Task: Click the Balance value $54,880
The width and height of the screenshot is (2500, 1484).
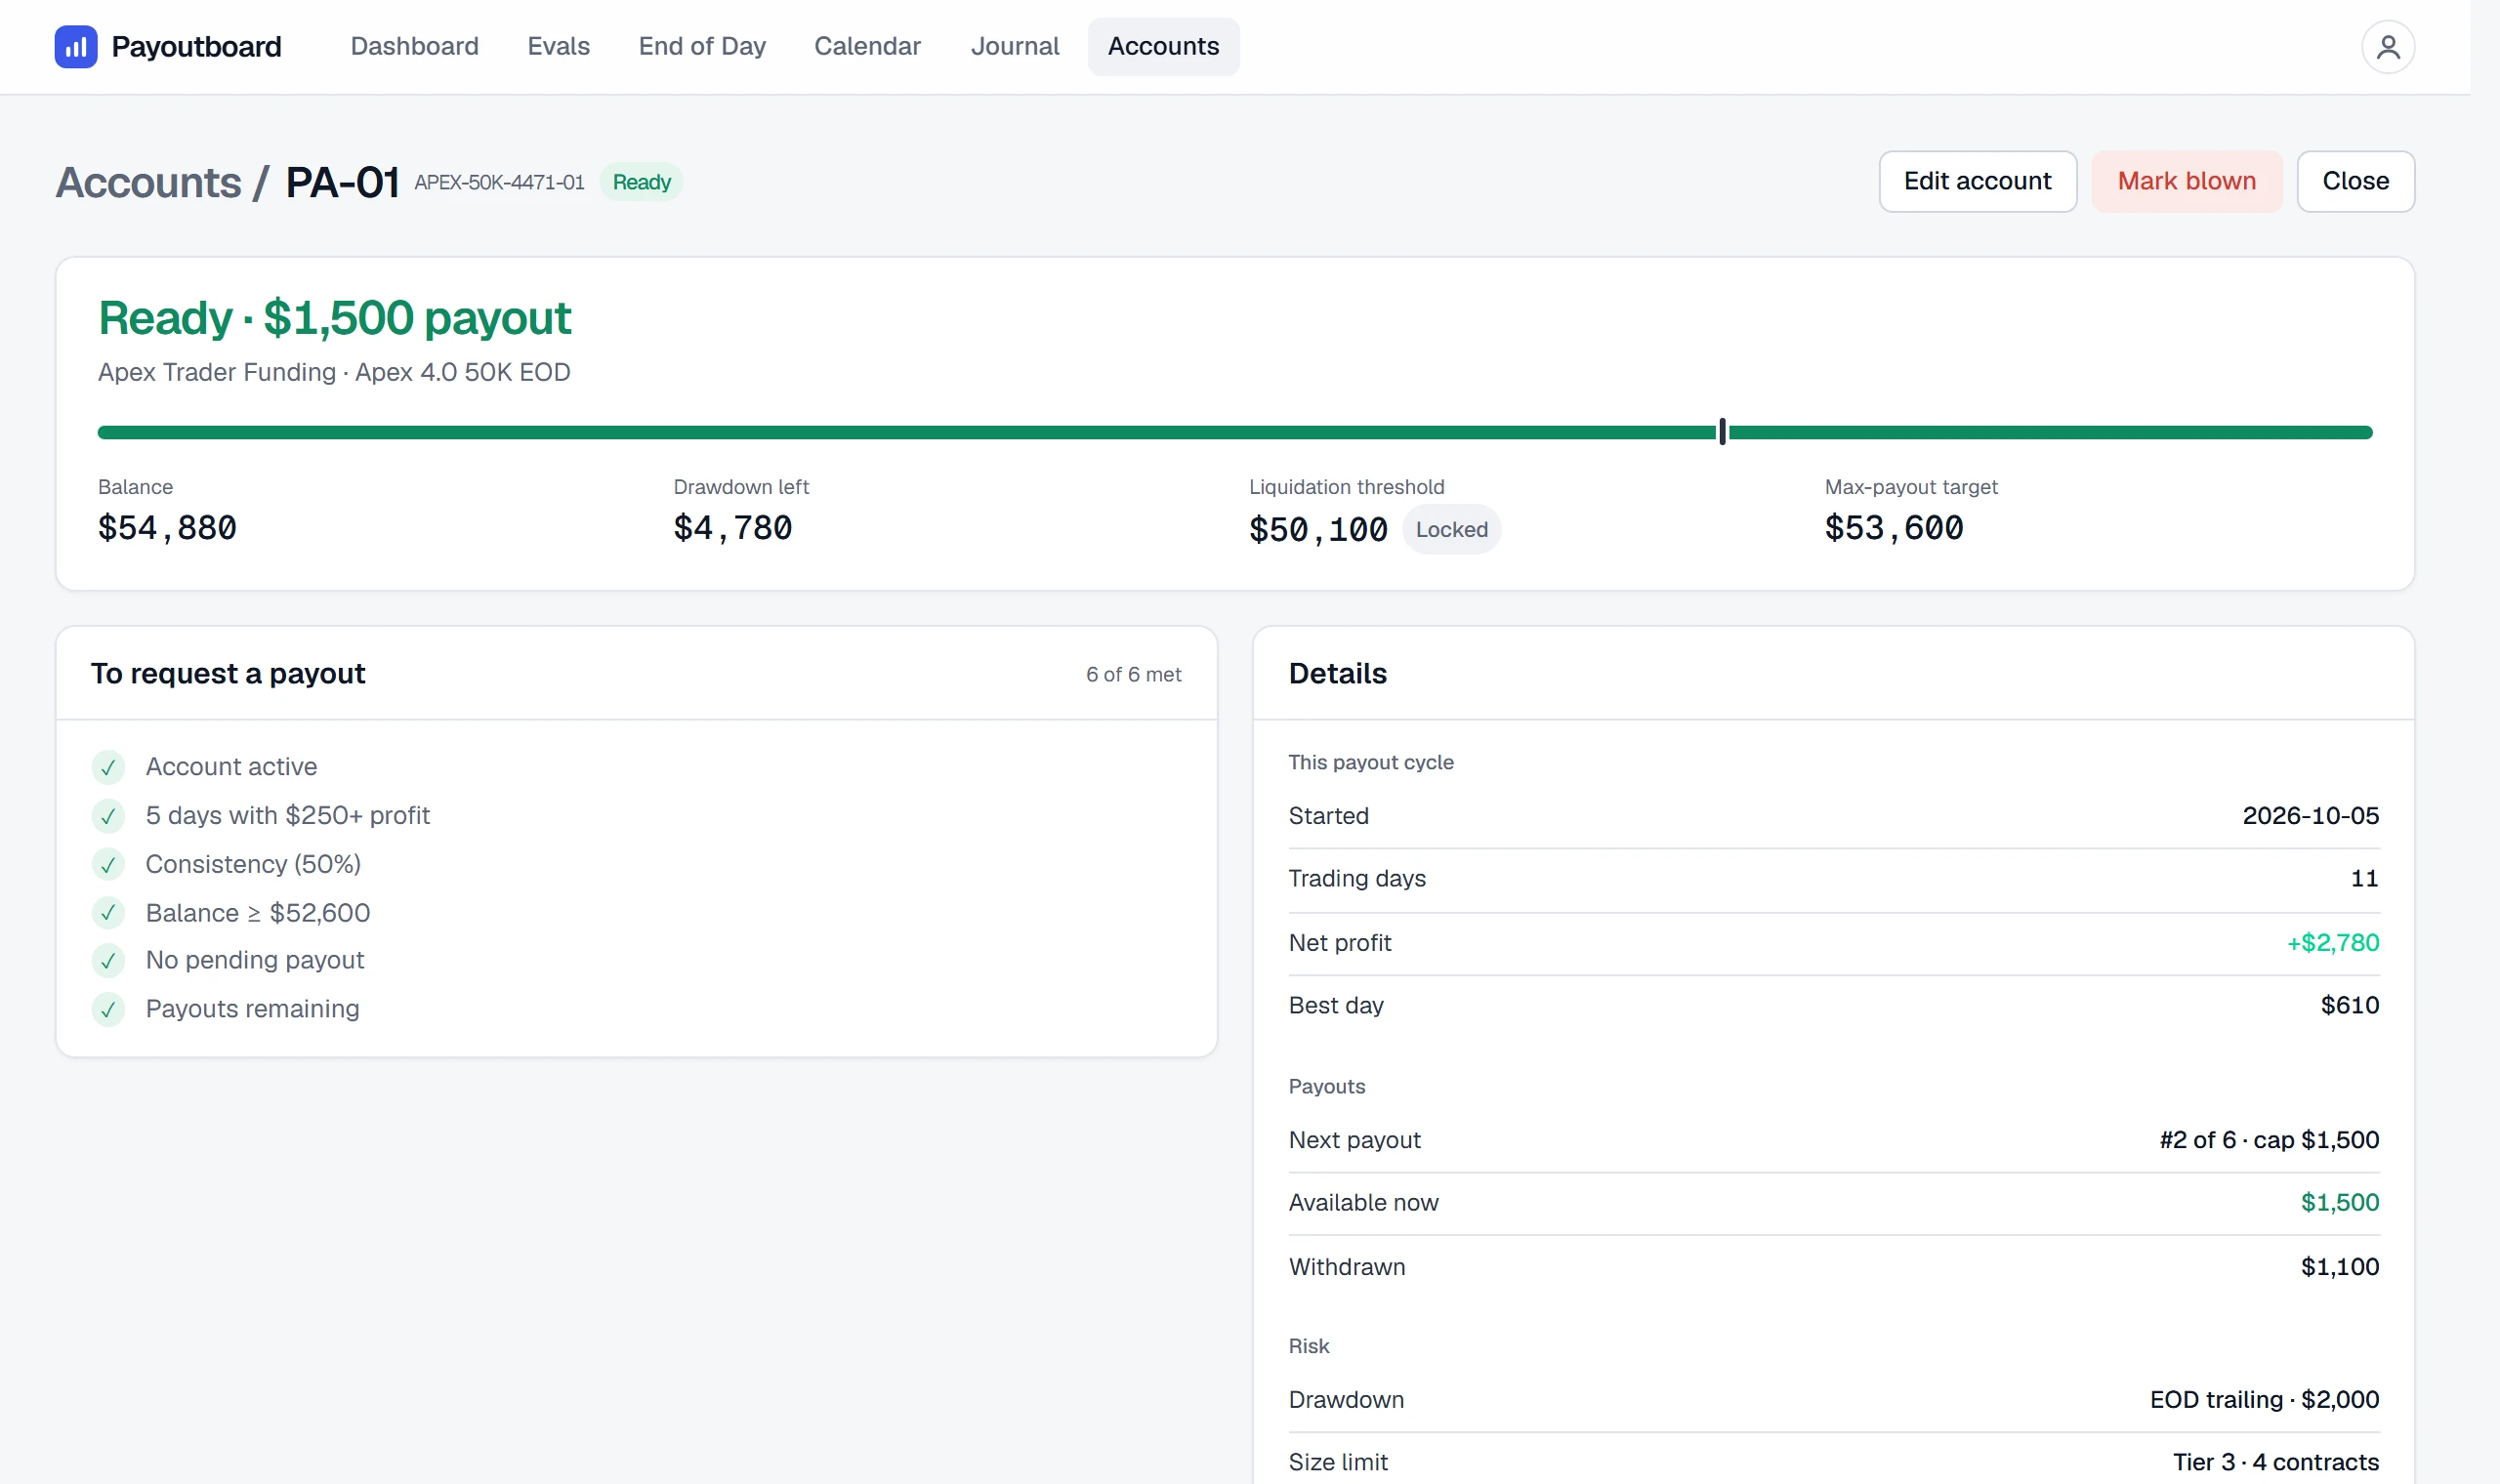Action: (x=167, y=528)
